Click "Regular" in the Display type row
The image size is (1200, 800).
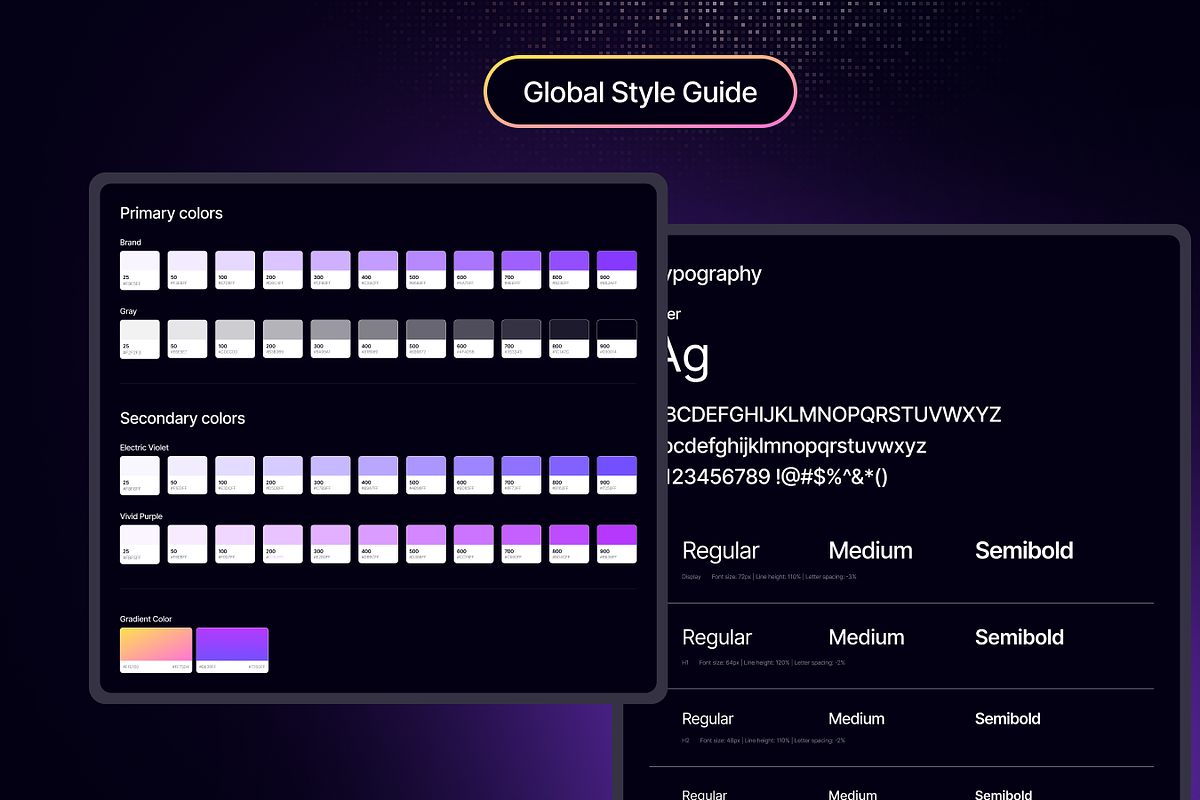720,551
